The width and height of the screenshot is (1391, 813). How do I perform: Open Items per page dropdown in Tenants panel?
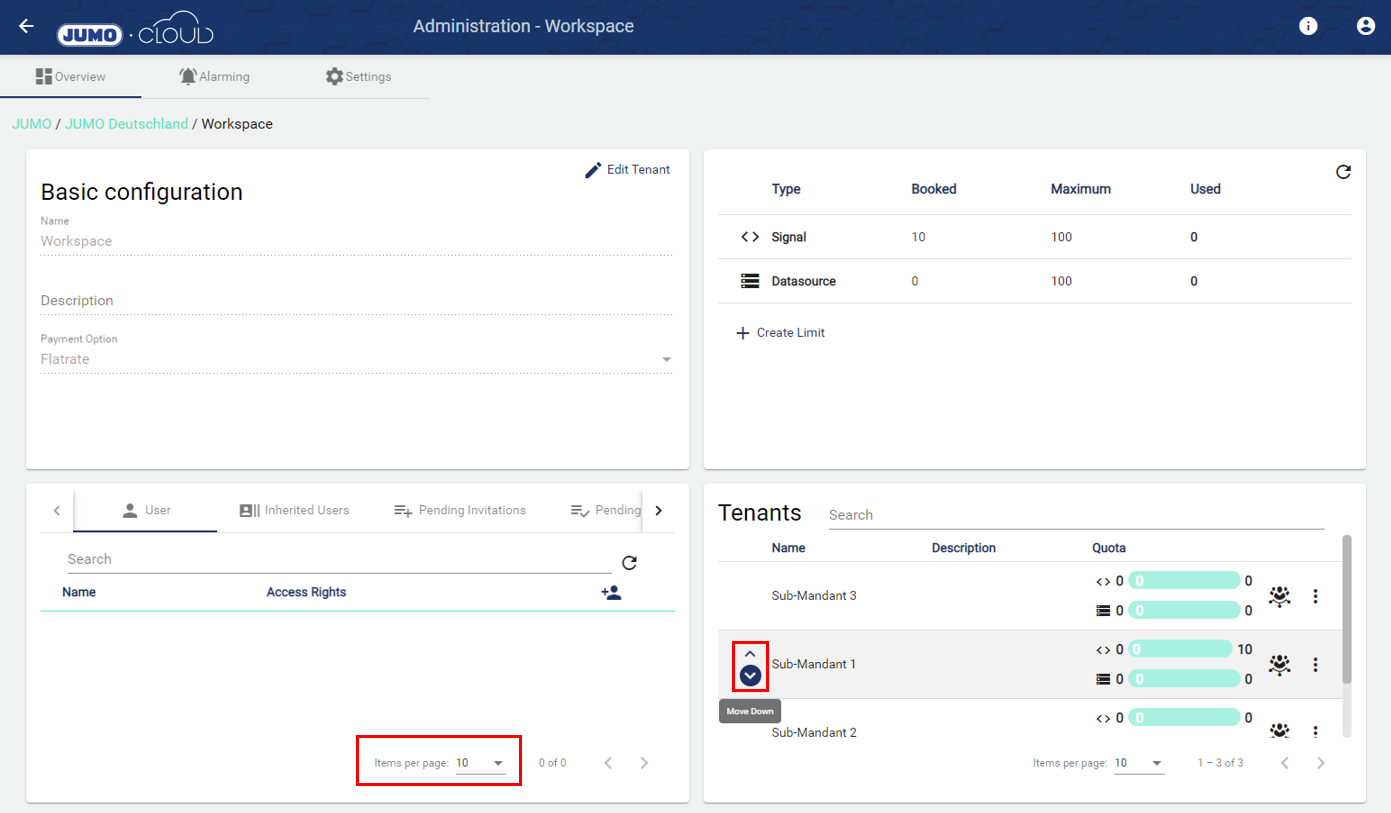tap(1139, 763)
